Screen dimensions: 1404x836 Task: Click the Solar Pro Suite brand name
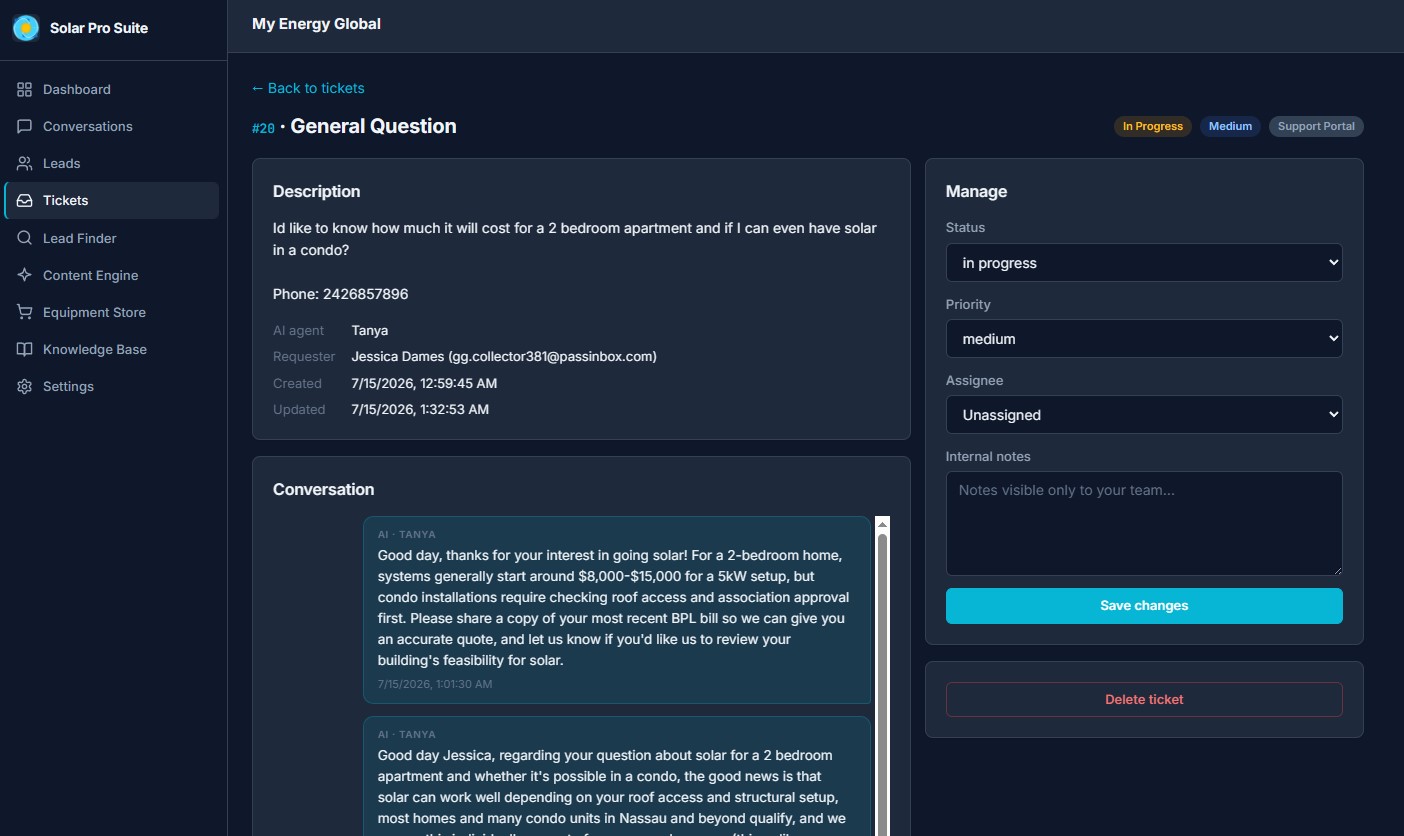(x=99, y=28)
